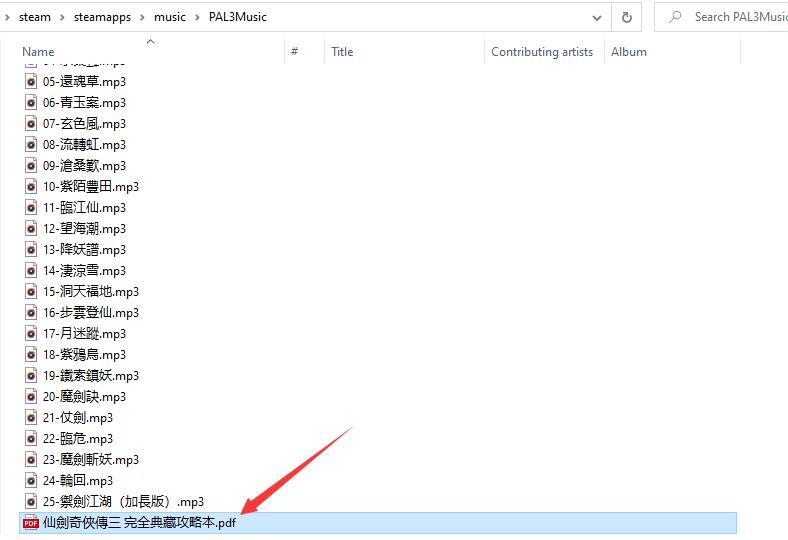Sort by Contributing artists column

(x=542, y=52)
